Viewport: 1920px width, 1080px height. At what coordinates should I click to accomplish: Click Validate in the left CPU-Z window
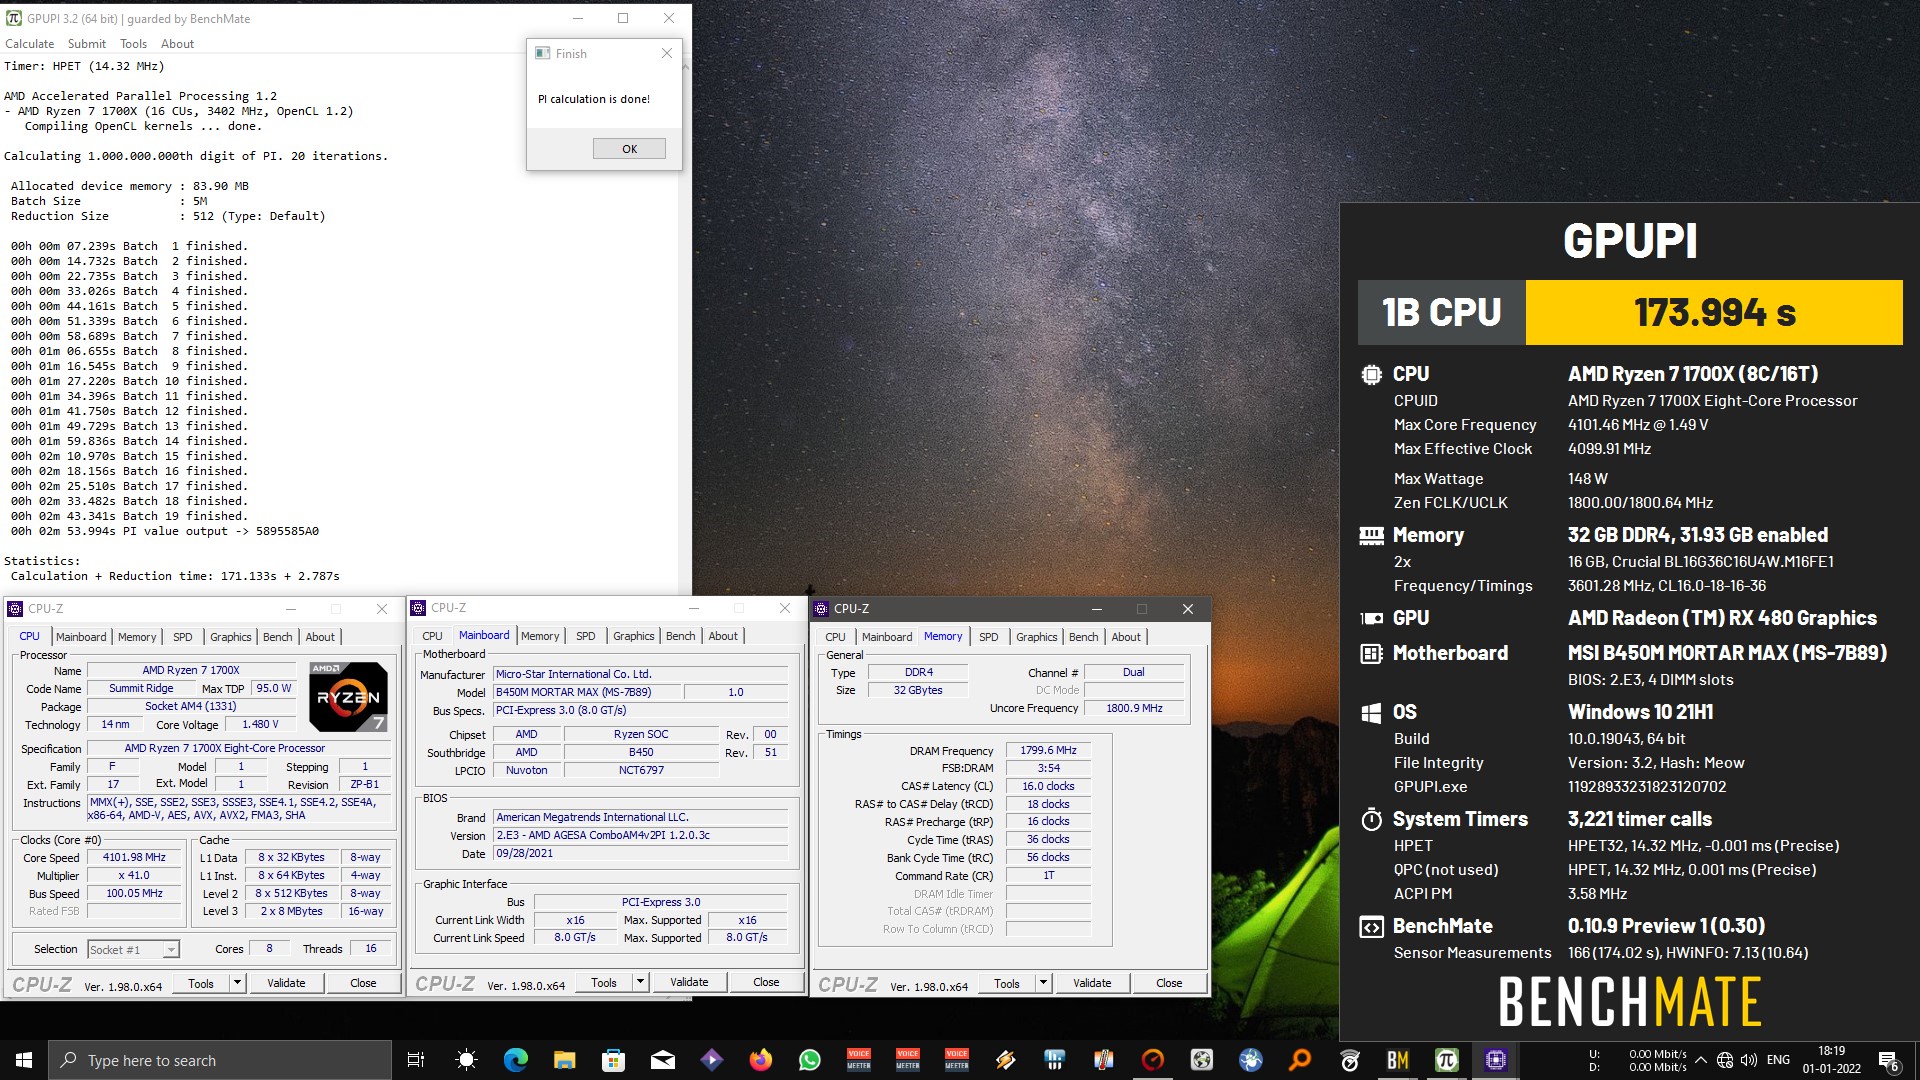(286, 983)
